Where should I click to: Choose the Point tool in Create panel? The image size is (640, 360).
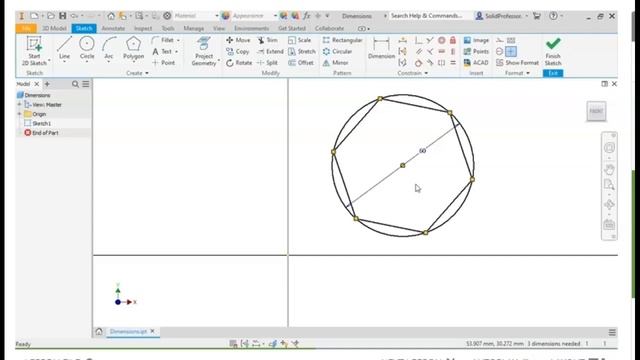(x=163, y=63)
